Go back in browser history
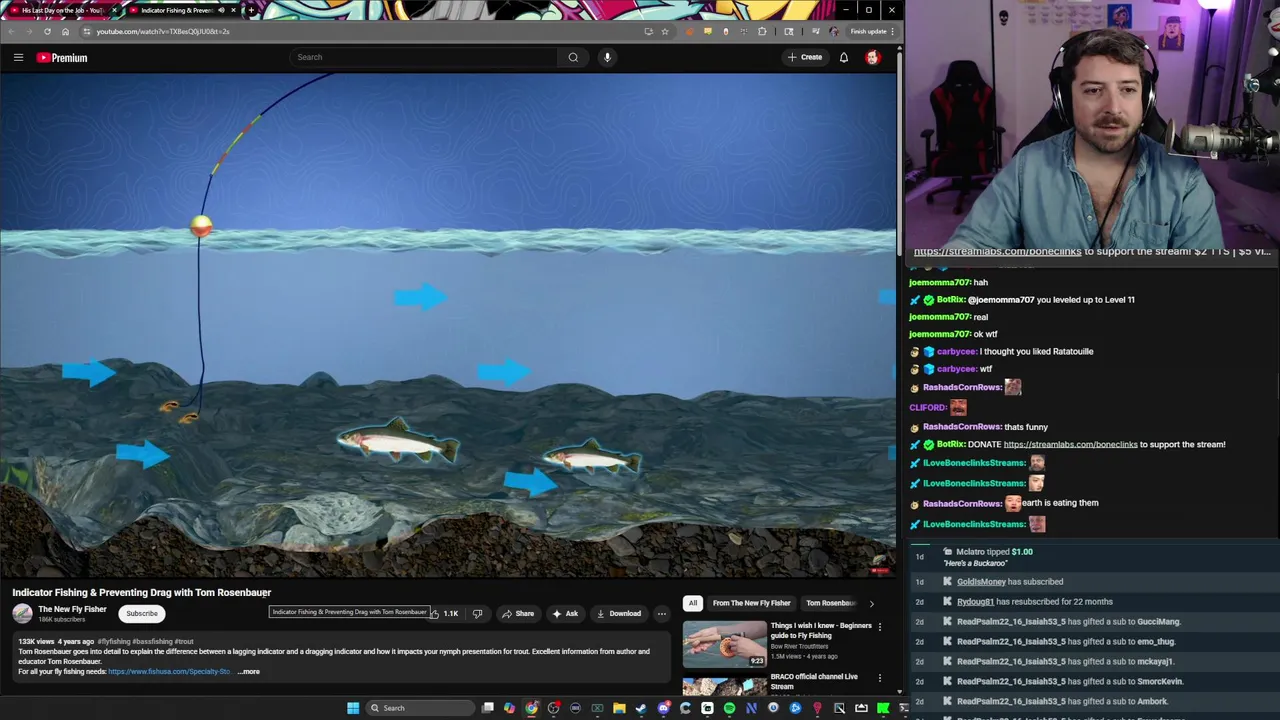Viewport: 1280px width, 720px height. point(11,31)
